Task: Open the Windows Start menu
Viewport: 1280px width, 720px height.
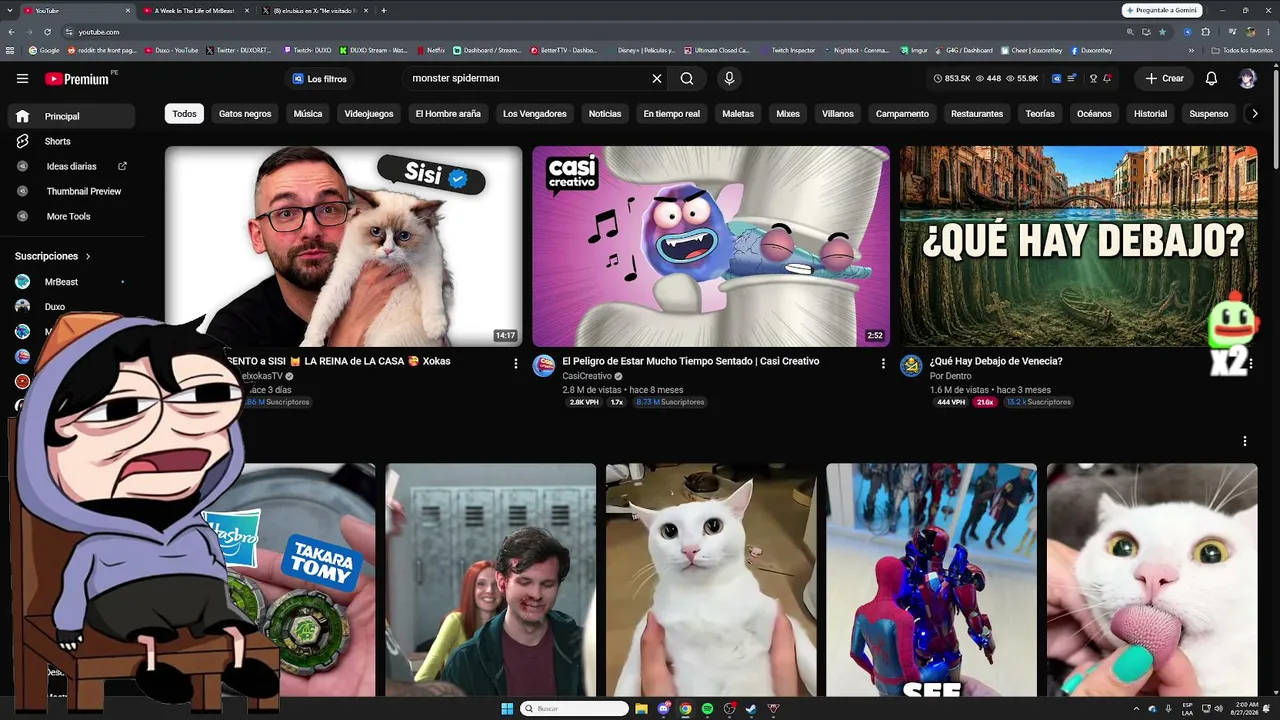Action: pyautogui.click(x=507, y=709)
